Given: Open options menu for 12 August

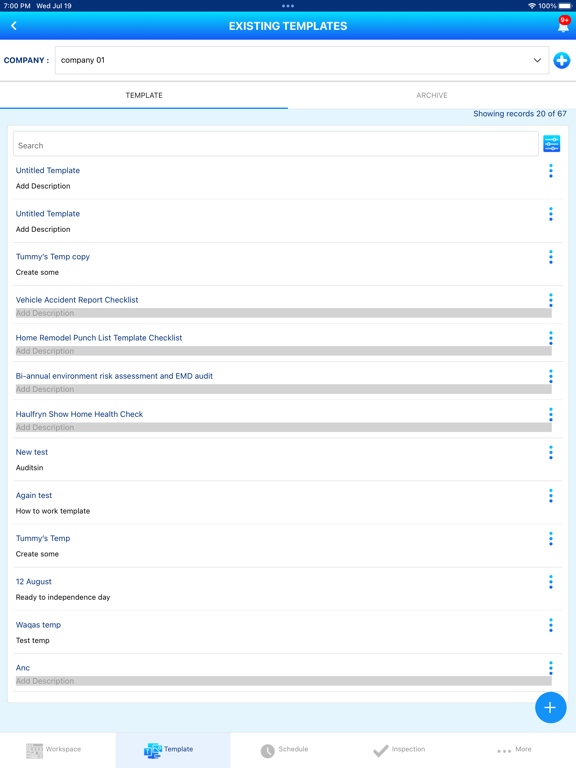Looking at the screenshot, I should tap(551, 582).
